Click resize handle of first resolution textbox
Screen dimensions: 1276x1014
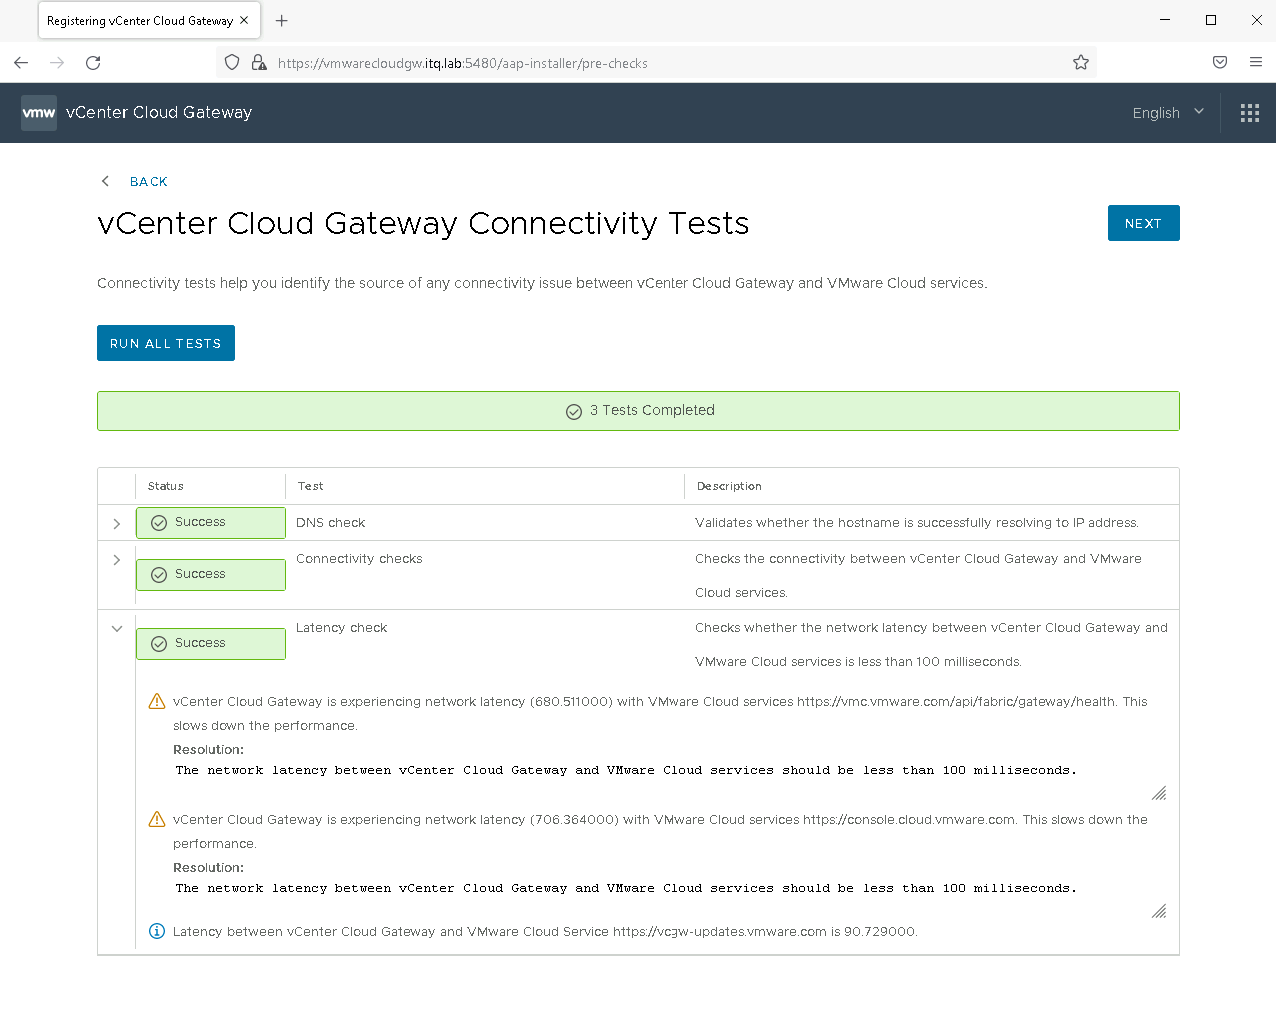pyautogui.click(x=1159, y=794)
